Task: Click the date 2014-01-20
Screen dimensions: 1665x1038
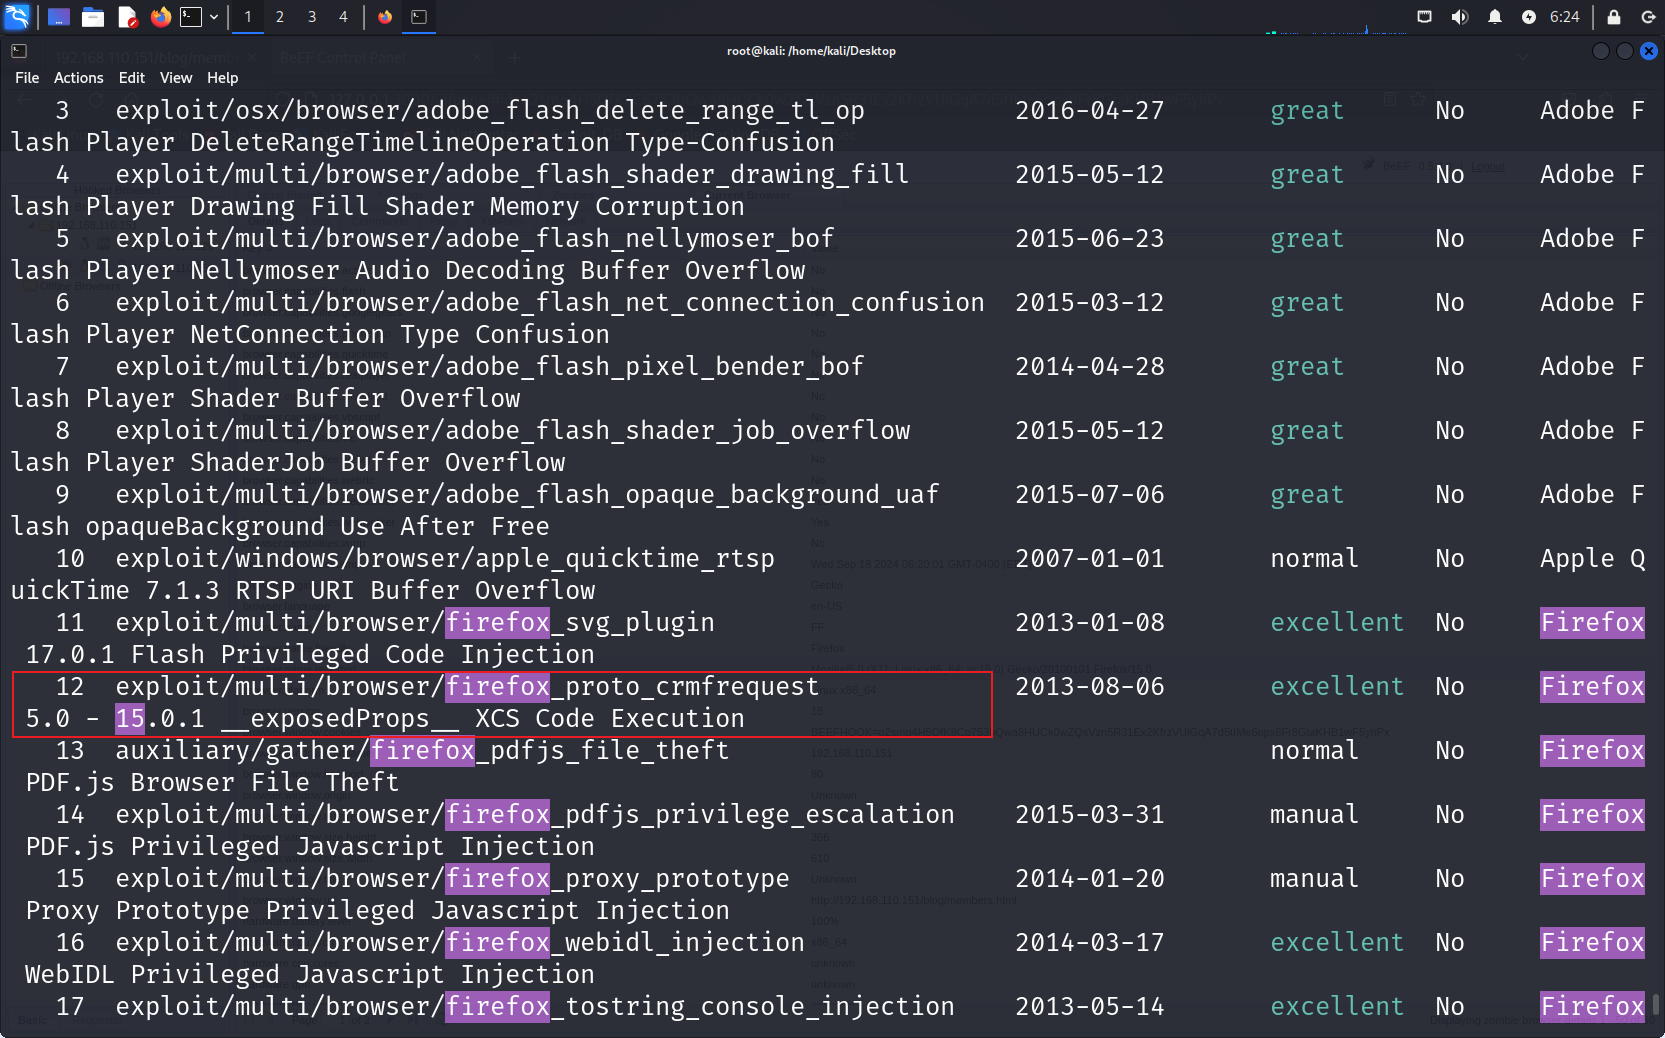Action: tap(1090, 878)
